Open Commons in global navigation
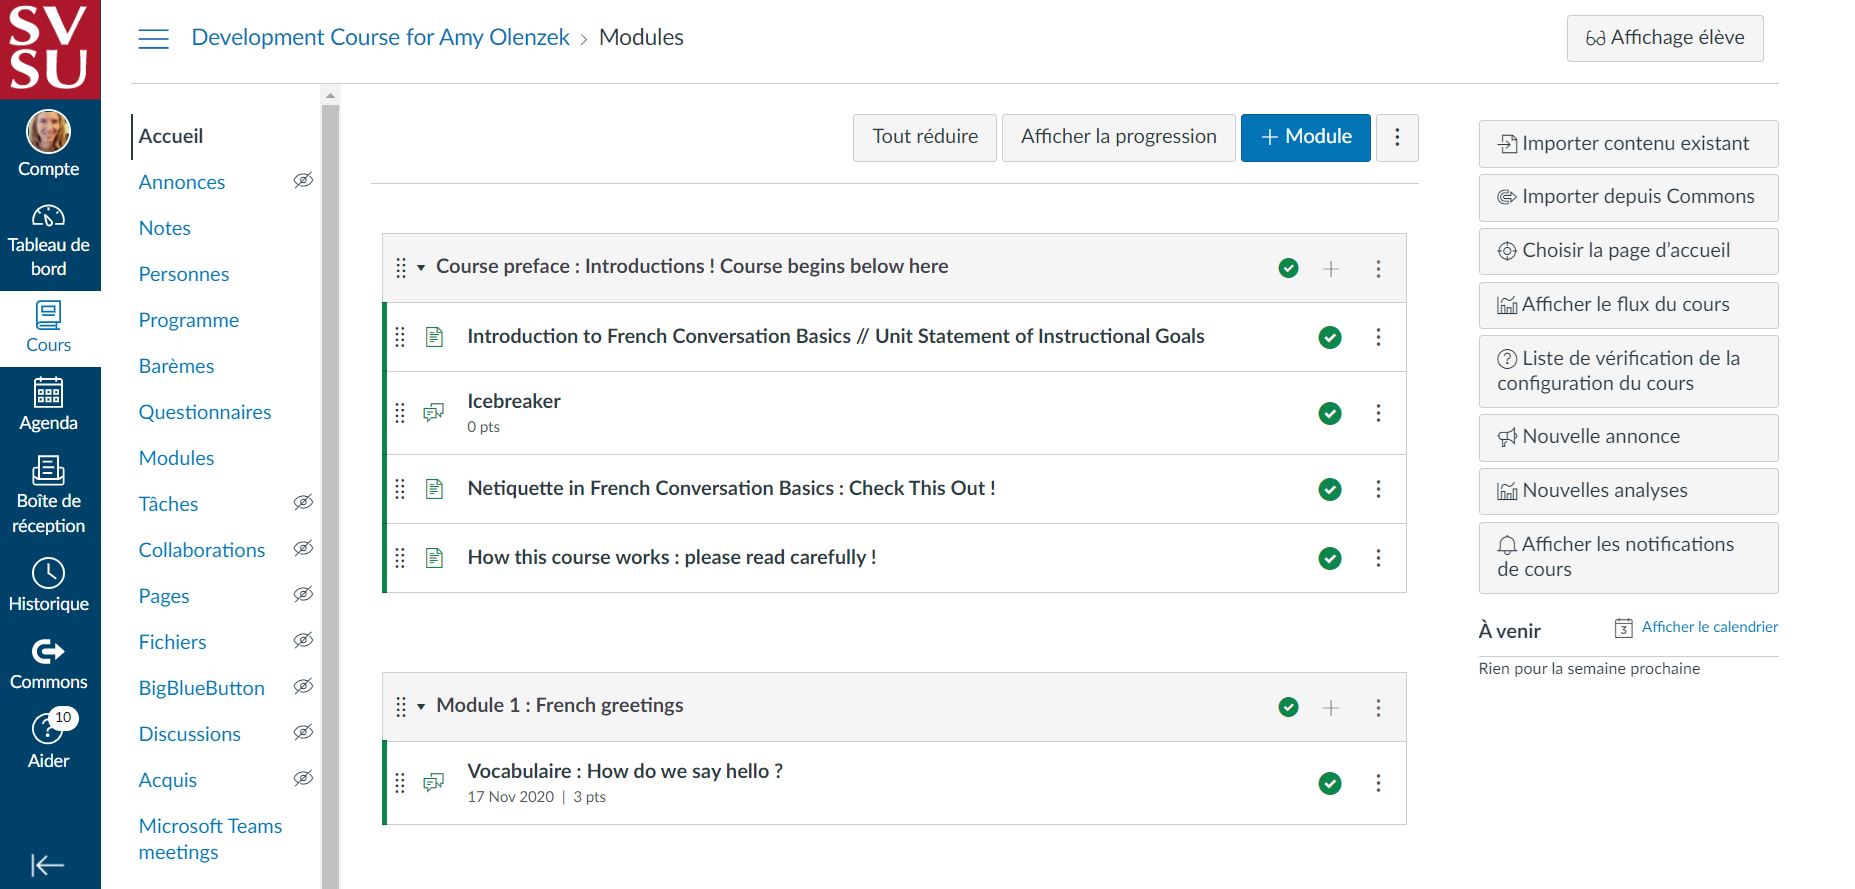The width and height of the screenshot is (1855, 889). [48, 652]
